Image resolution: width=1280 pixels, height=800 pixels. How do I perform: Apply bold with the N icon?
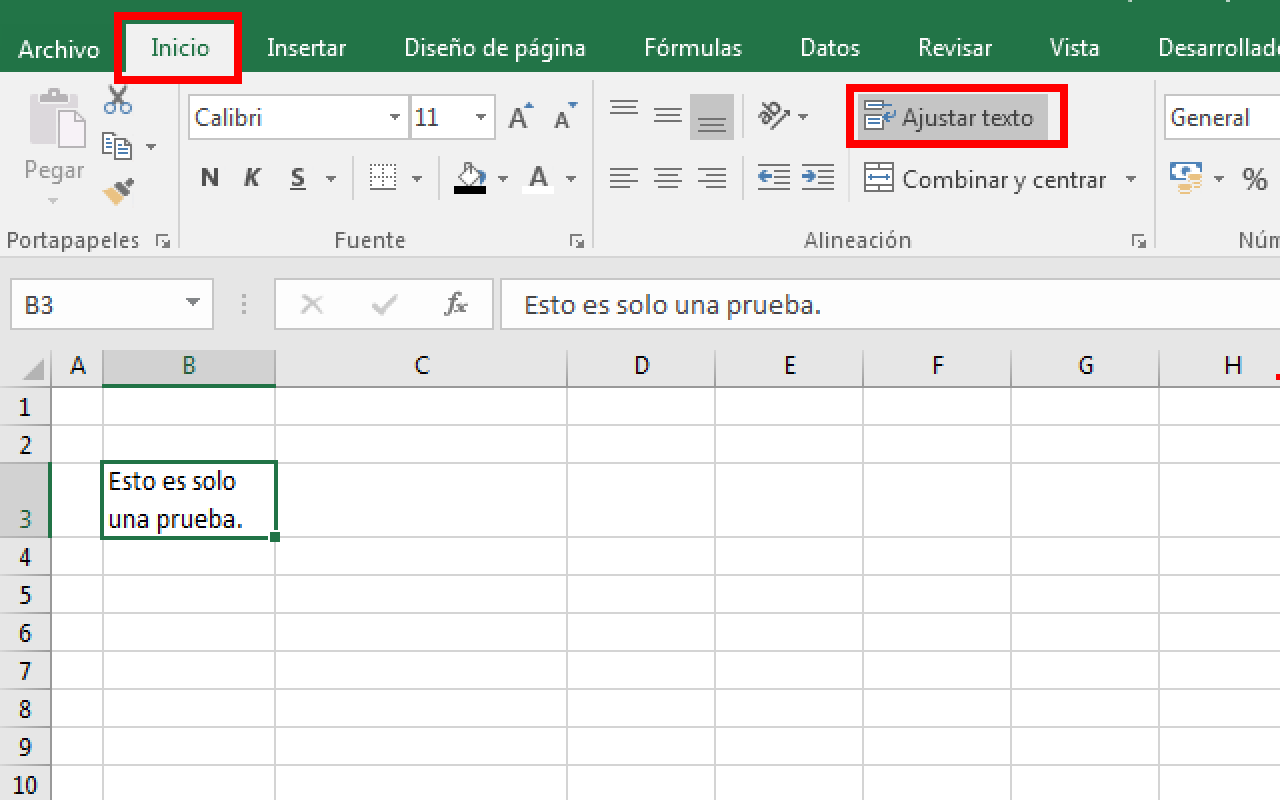209,177
